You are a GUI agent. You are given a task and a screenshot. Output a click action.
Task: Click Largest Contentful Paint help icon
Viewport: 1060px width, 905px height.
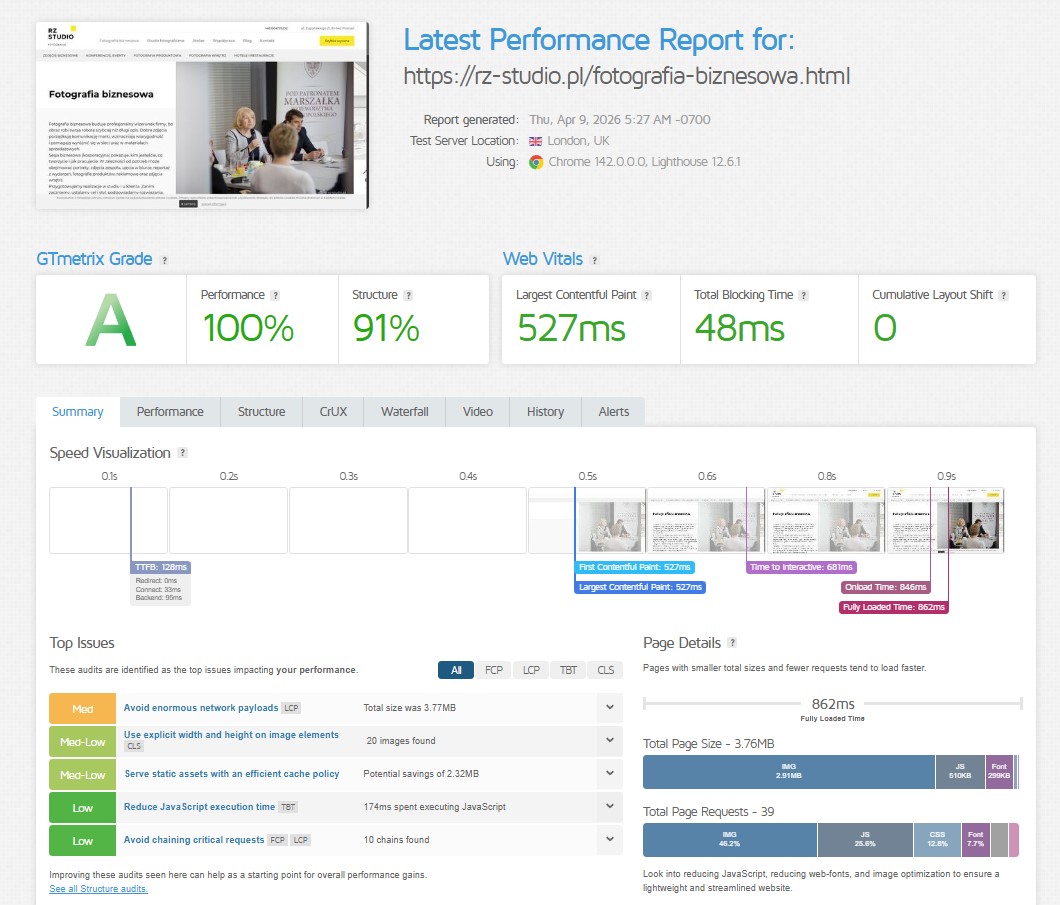(x=646, y=296)
